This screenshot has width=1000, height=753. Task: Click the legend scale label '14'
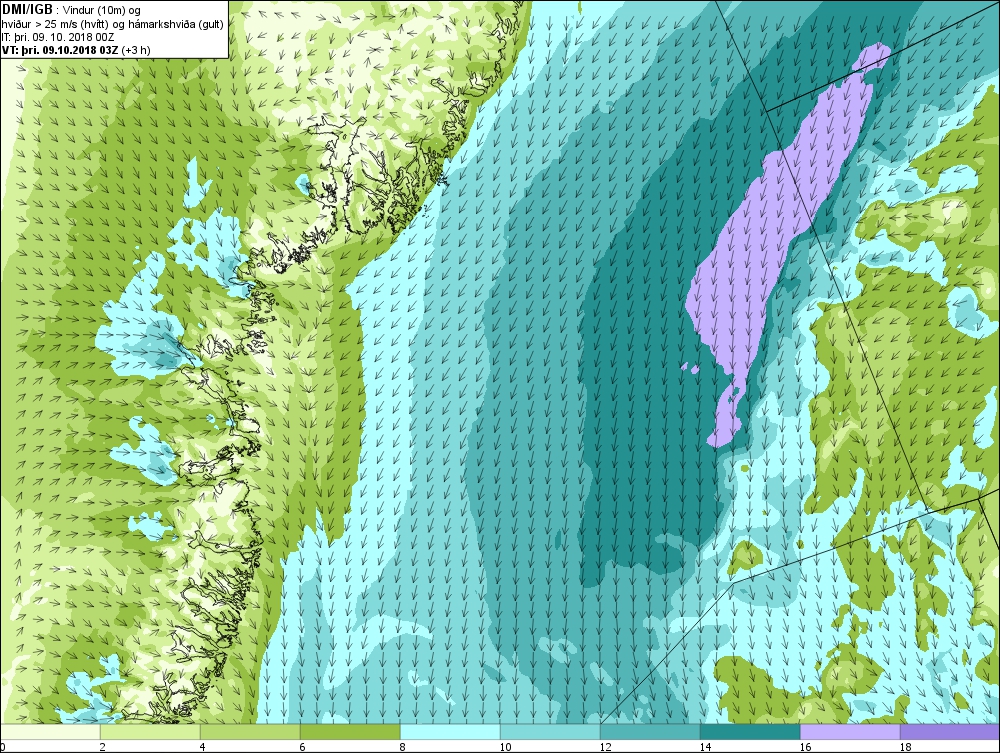(705, 747)
